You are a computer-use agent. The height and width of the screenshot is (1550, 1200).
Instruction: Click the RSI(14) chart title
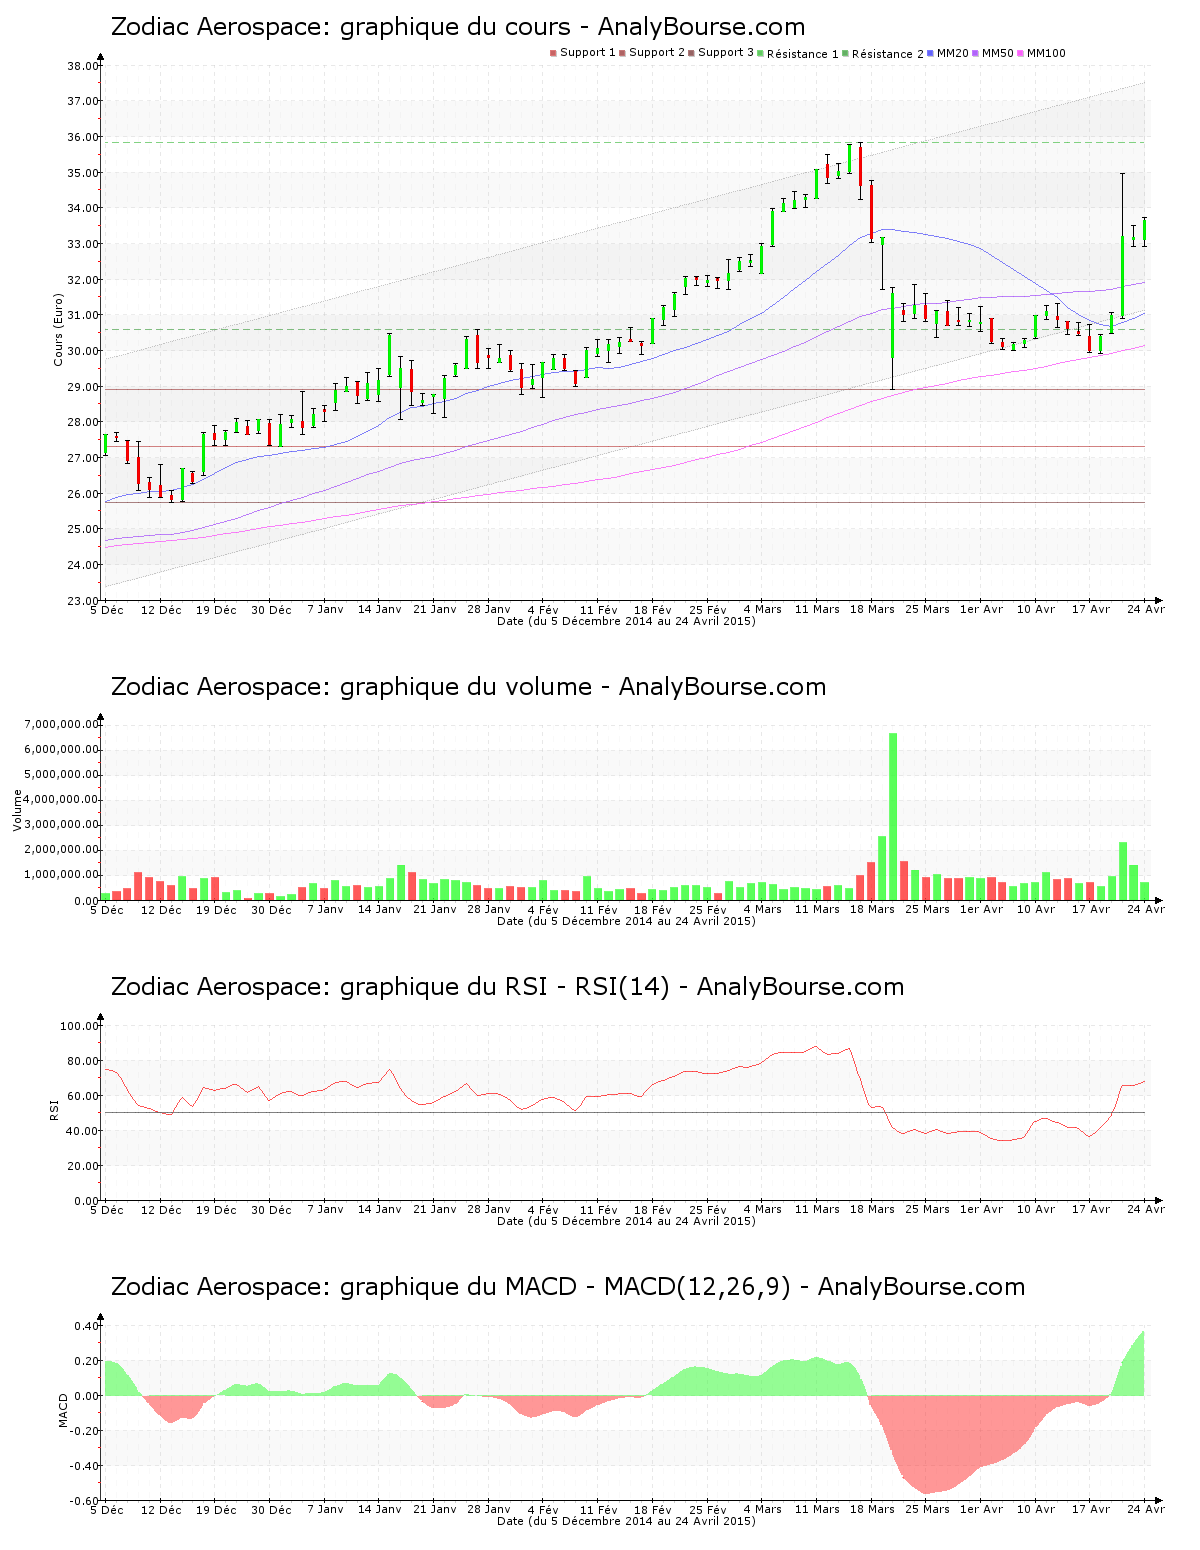(x=507, y=987)
